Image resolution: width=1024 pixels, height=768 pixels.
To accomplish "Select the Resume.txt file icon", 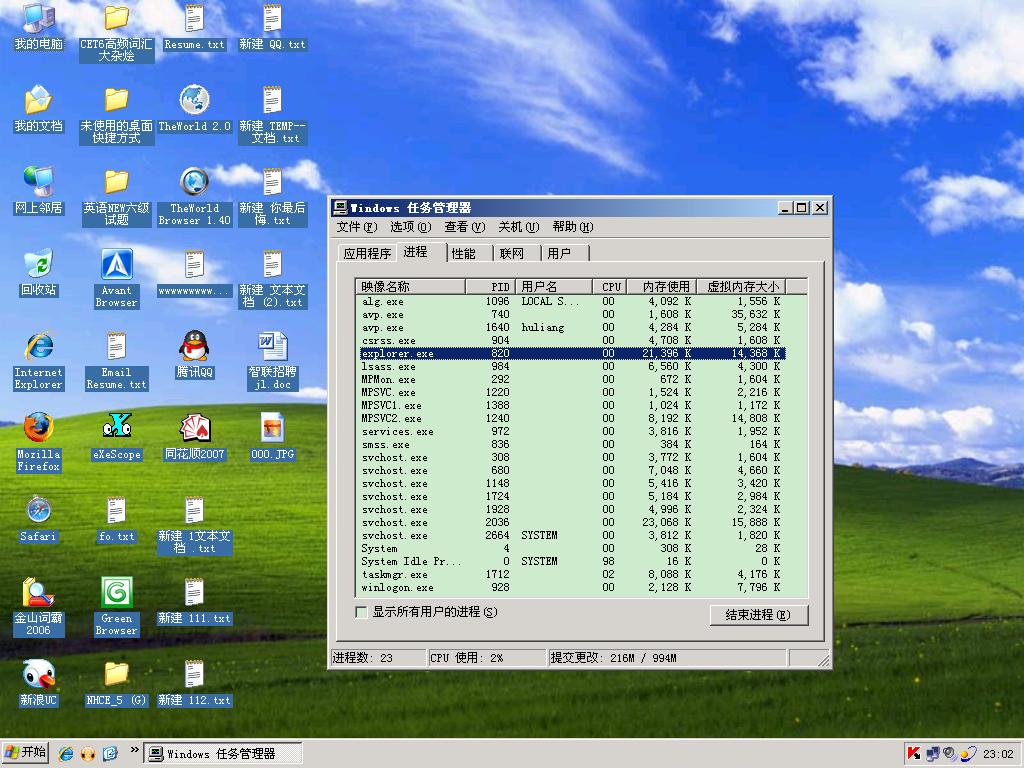I will (x=195, y=27).
